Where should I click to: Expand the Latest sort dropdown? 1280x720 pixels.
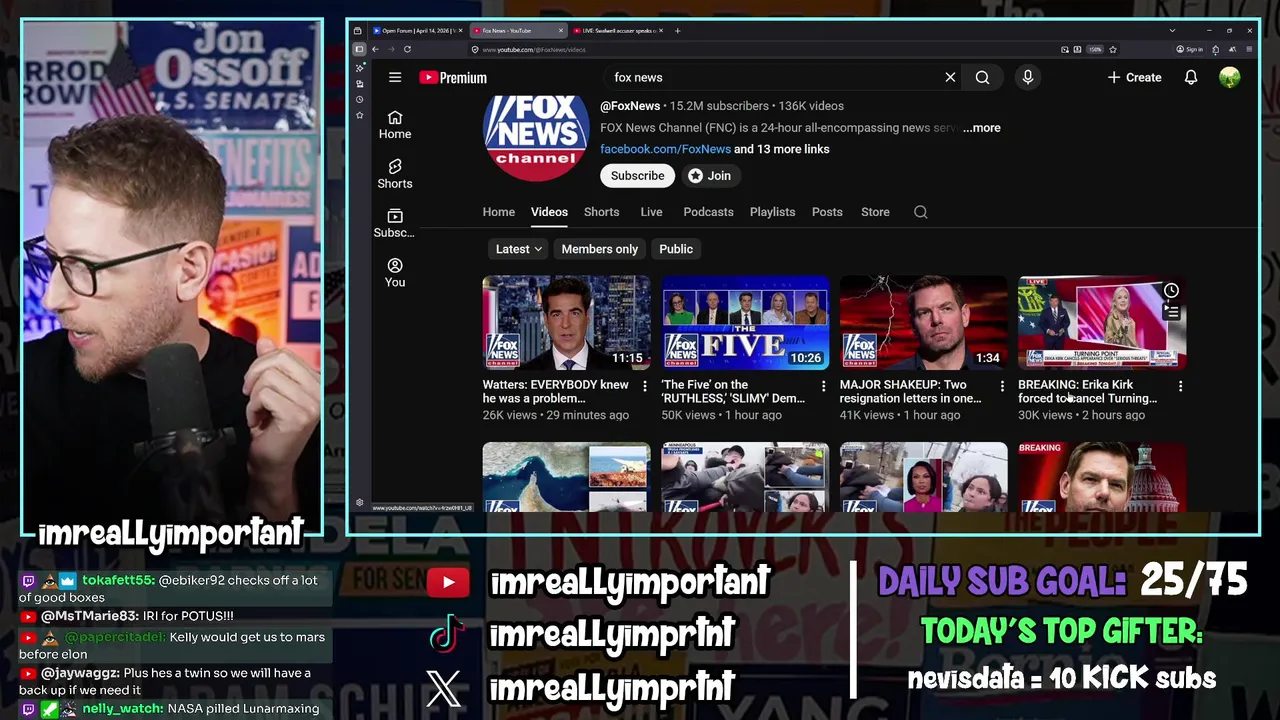519,249
